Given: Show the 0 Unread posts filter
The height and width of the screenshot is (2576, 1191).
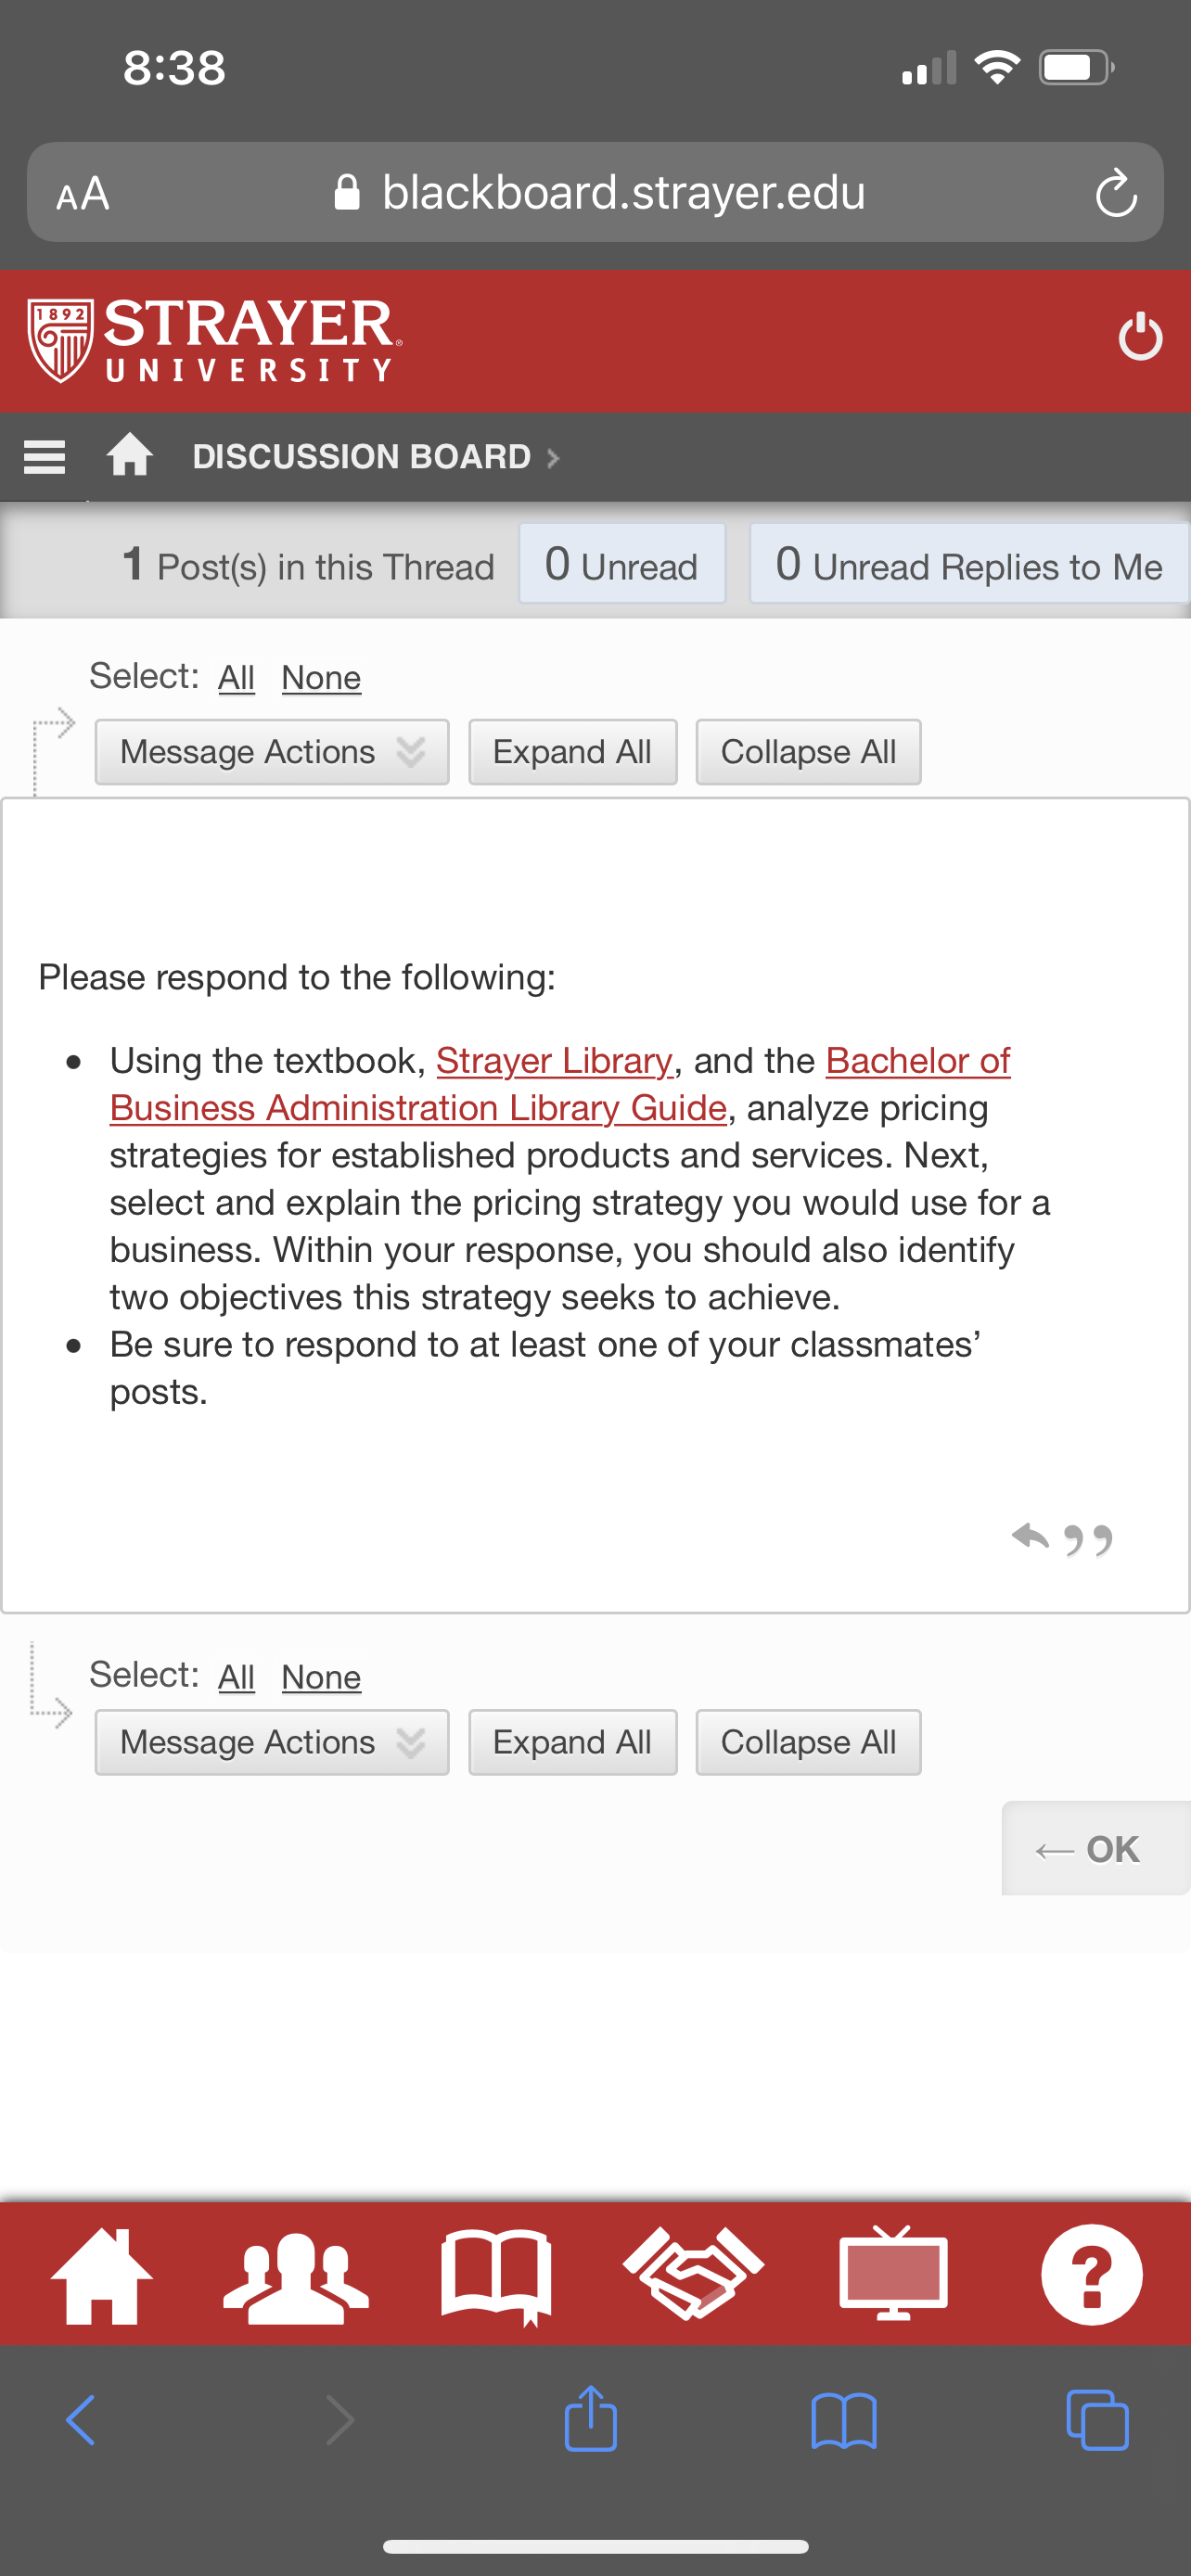Looking at the screenshot, I should click(622, 564).
